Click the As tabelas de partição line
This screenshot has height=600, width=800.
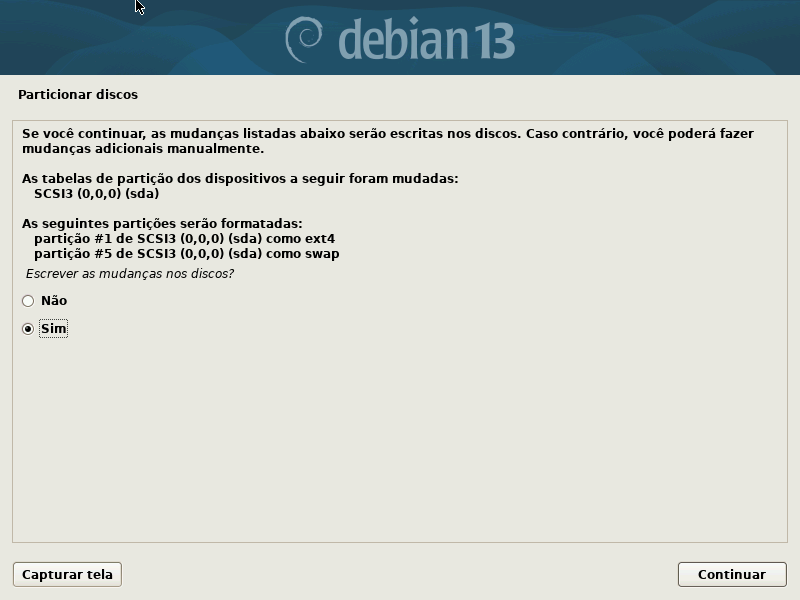pyautogui.click(x=240, y=179)
